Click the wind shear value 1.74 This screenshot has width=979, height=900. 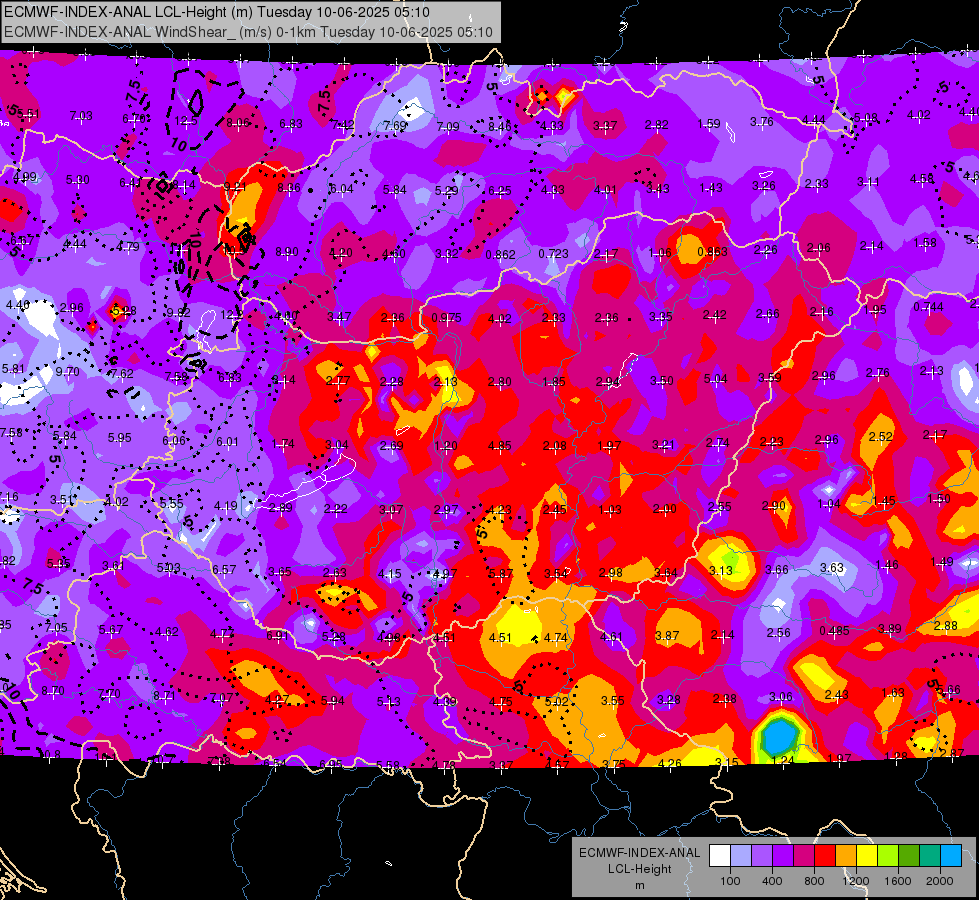[x=283, y=443]
